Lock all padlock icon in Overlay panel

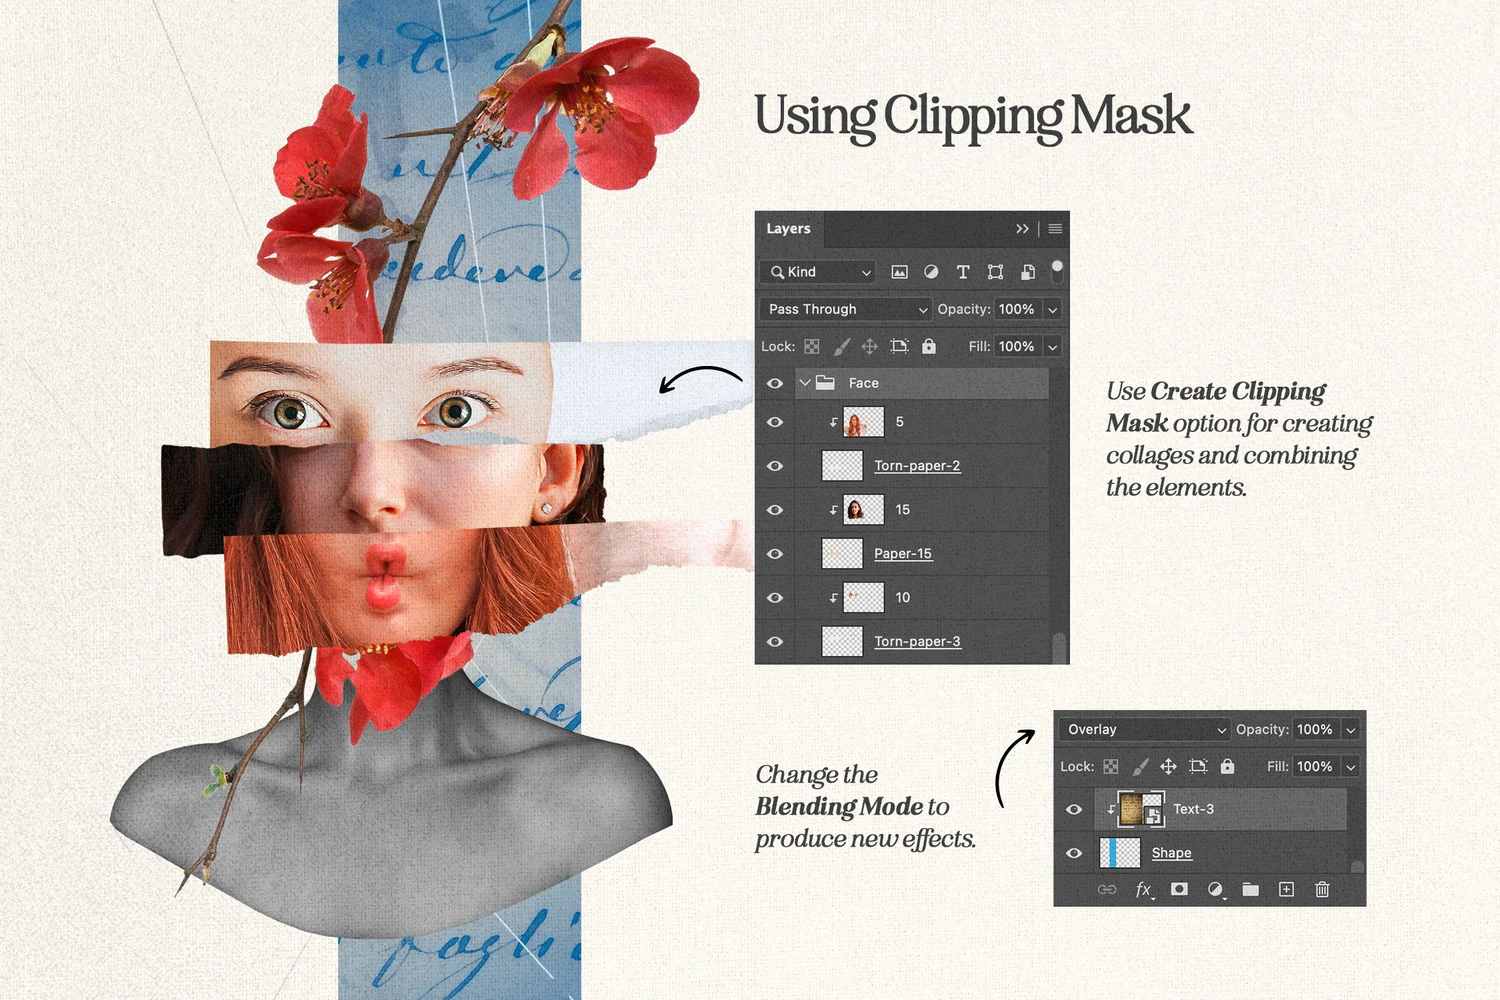coord(1227,766)
